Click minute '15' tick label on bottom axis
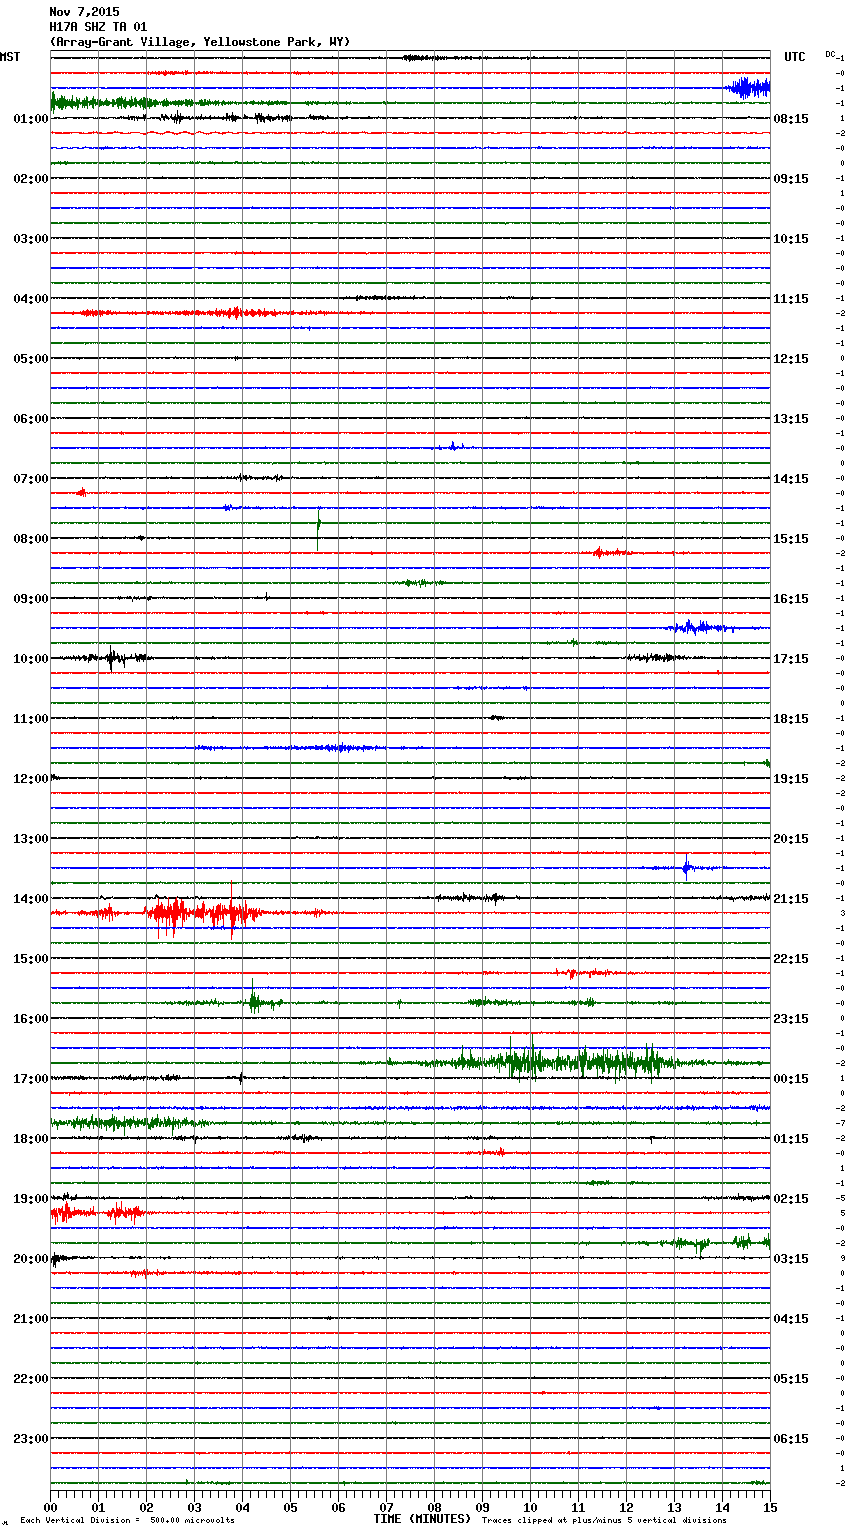 coord(770,1507)
